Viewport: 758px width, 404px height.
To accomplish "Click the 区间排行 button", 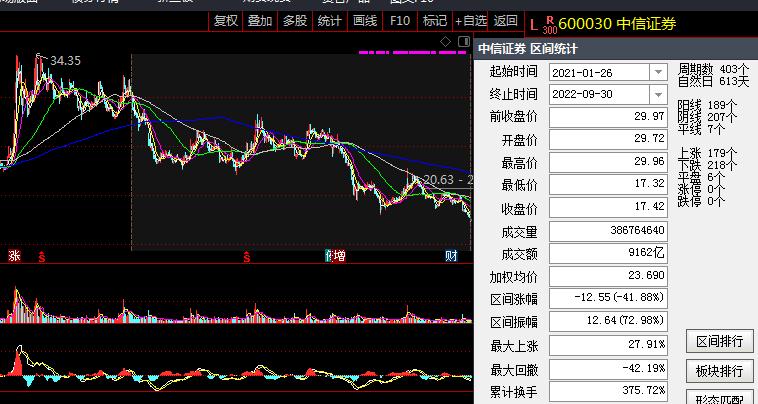I will pyautogui.click(x=720, y=342).
